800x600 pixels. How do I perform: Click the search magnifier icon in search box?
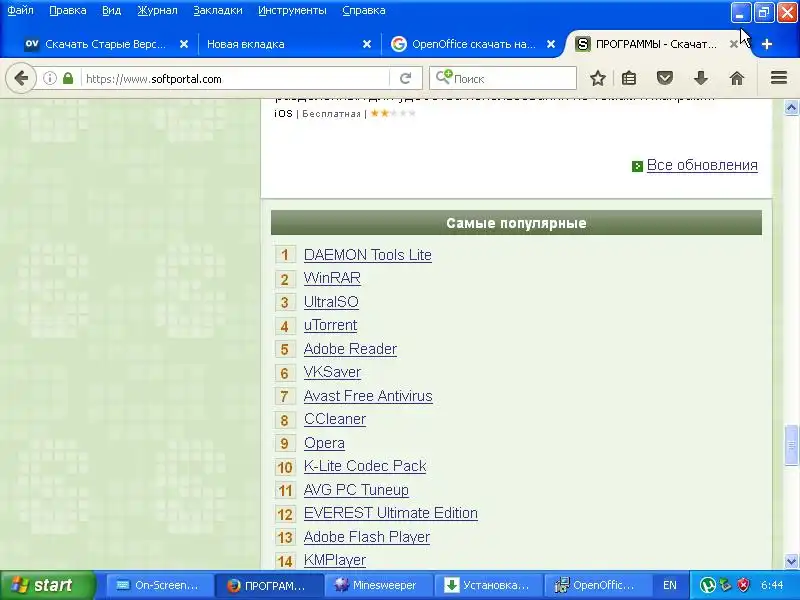pos(444,77)
